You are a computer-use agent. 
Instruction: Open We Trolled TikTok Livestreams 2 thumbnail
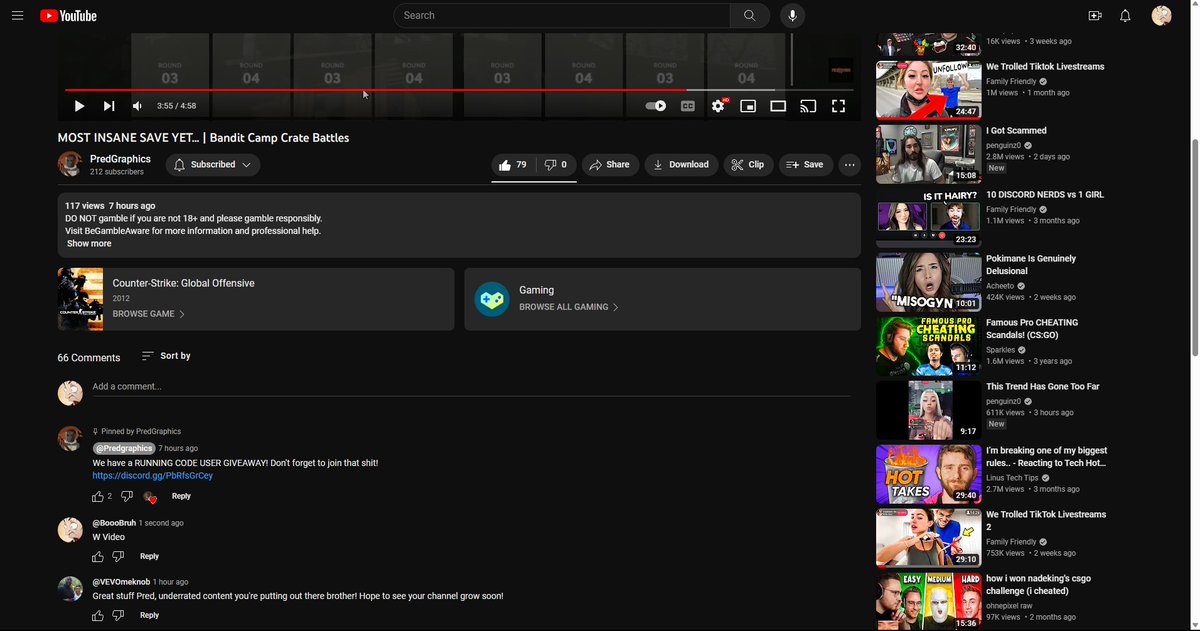[929, 538]
